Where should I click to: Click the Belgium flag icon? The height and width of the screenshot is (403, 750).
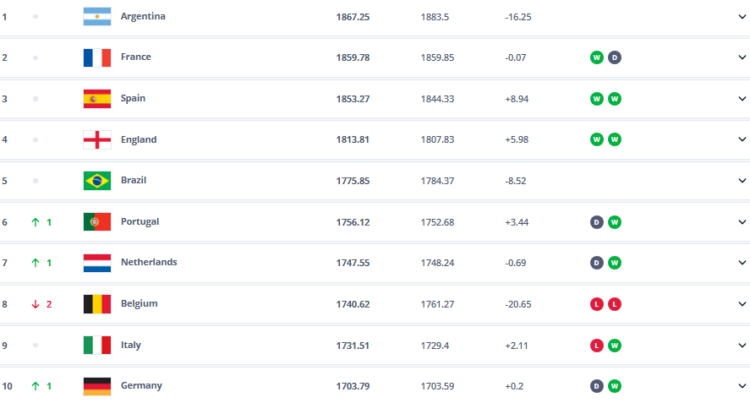97,304
